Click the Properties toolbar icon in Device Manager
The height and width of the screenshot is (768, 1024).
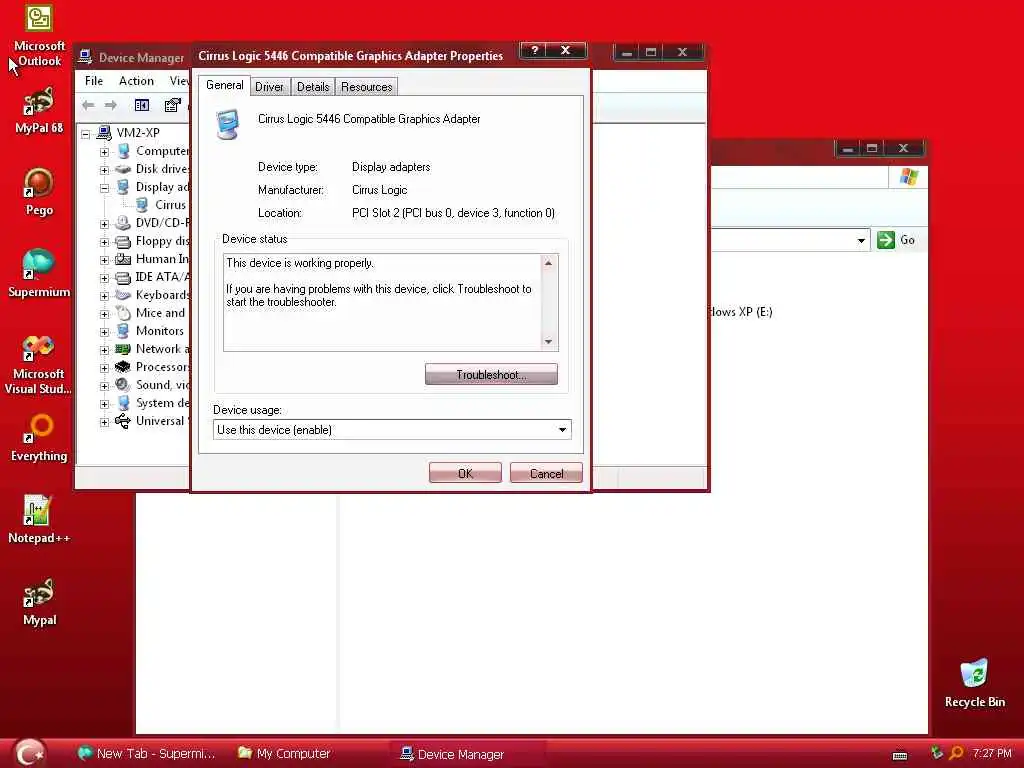pos(172,105)
